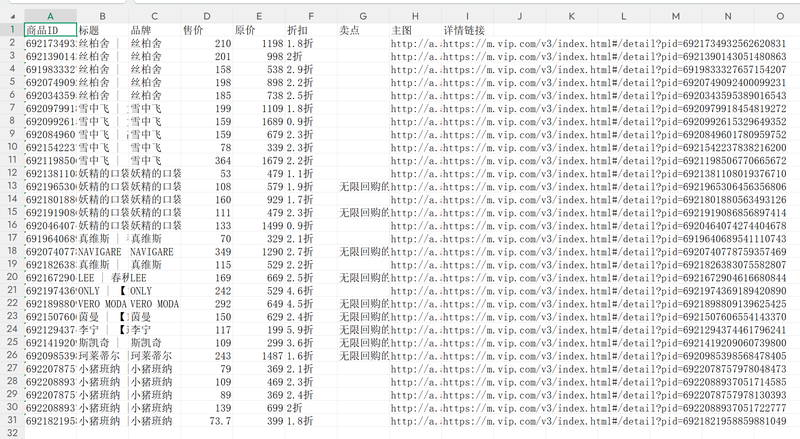Viewport: 800px width, 439px height.
Task: Select the 4.6折 discount cell
Action: (x=311, y=290)
